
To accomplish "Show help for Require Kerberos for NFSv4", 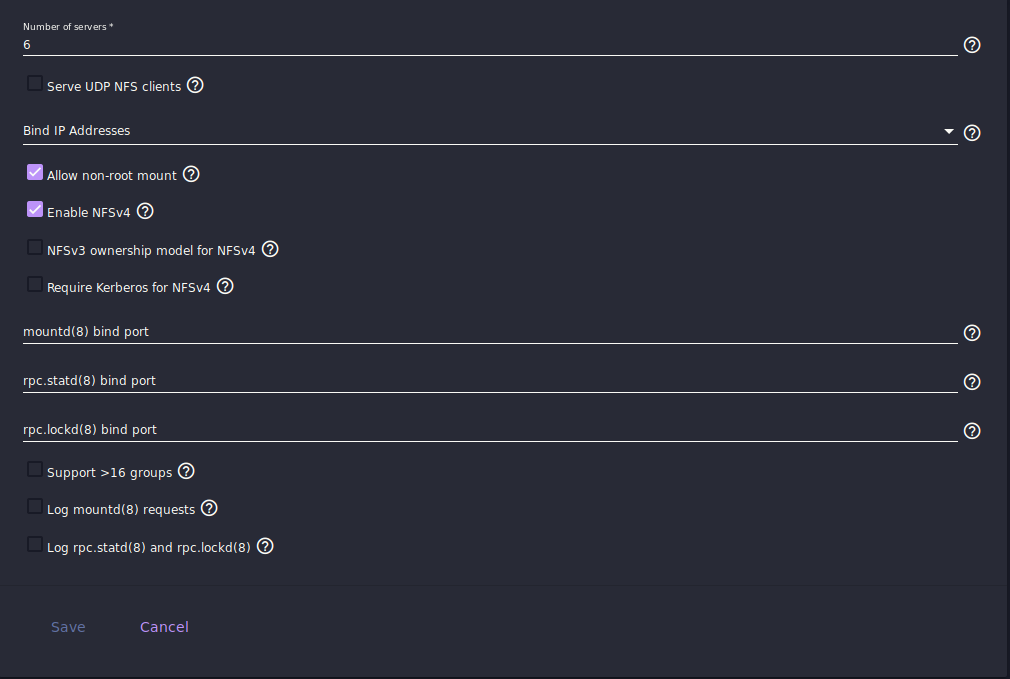I will pos(225,286).
